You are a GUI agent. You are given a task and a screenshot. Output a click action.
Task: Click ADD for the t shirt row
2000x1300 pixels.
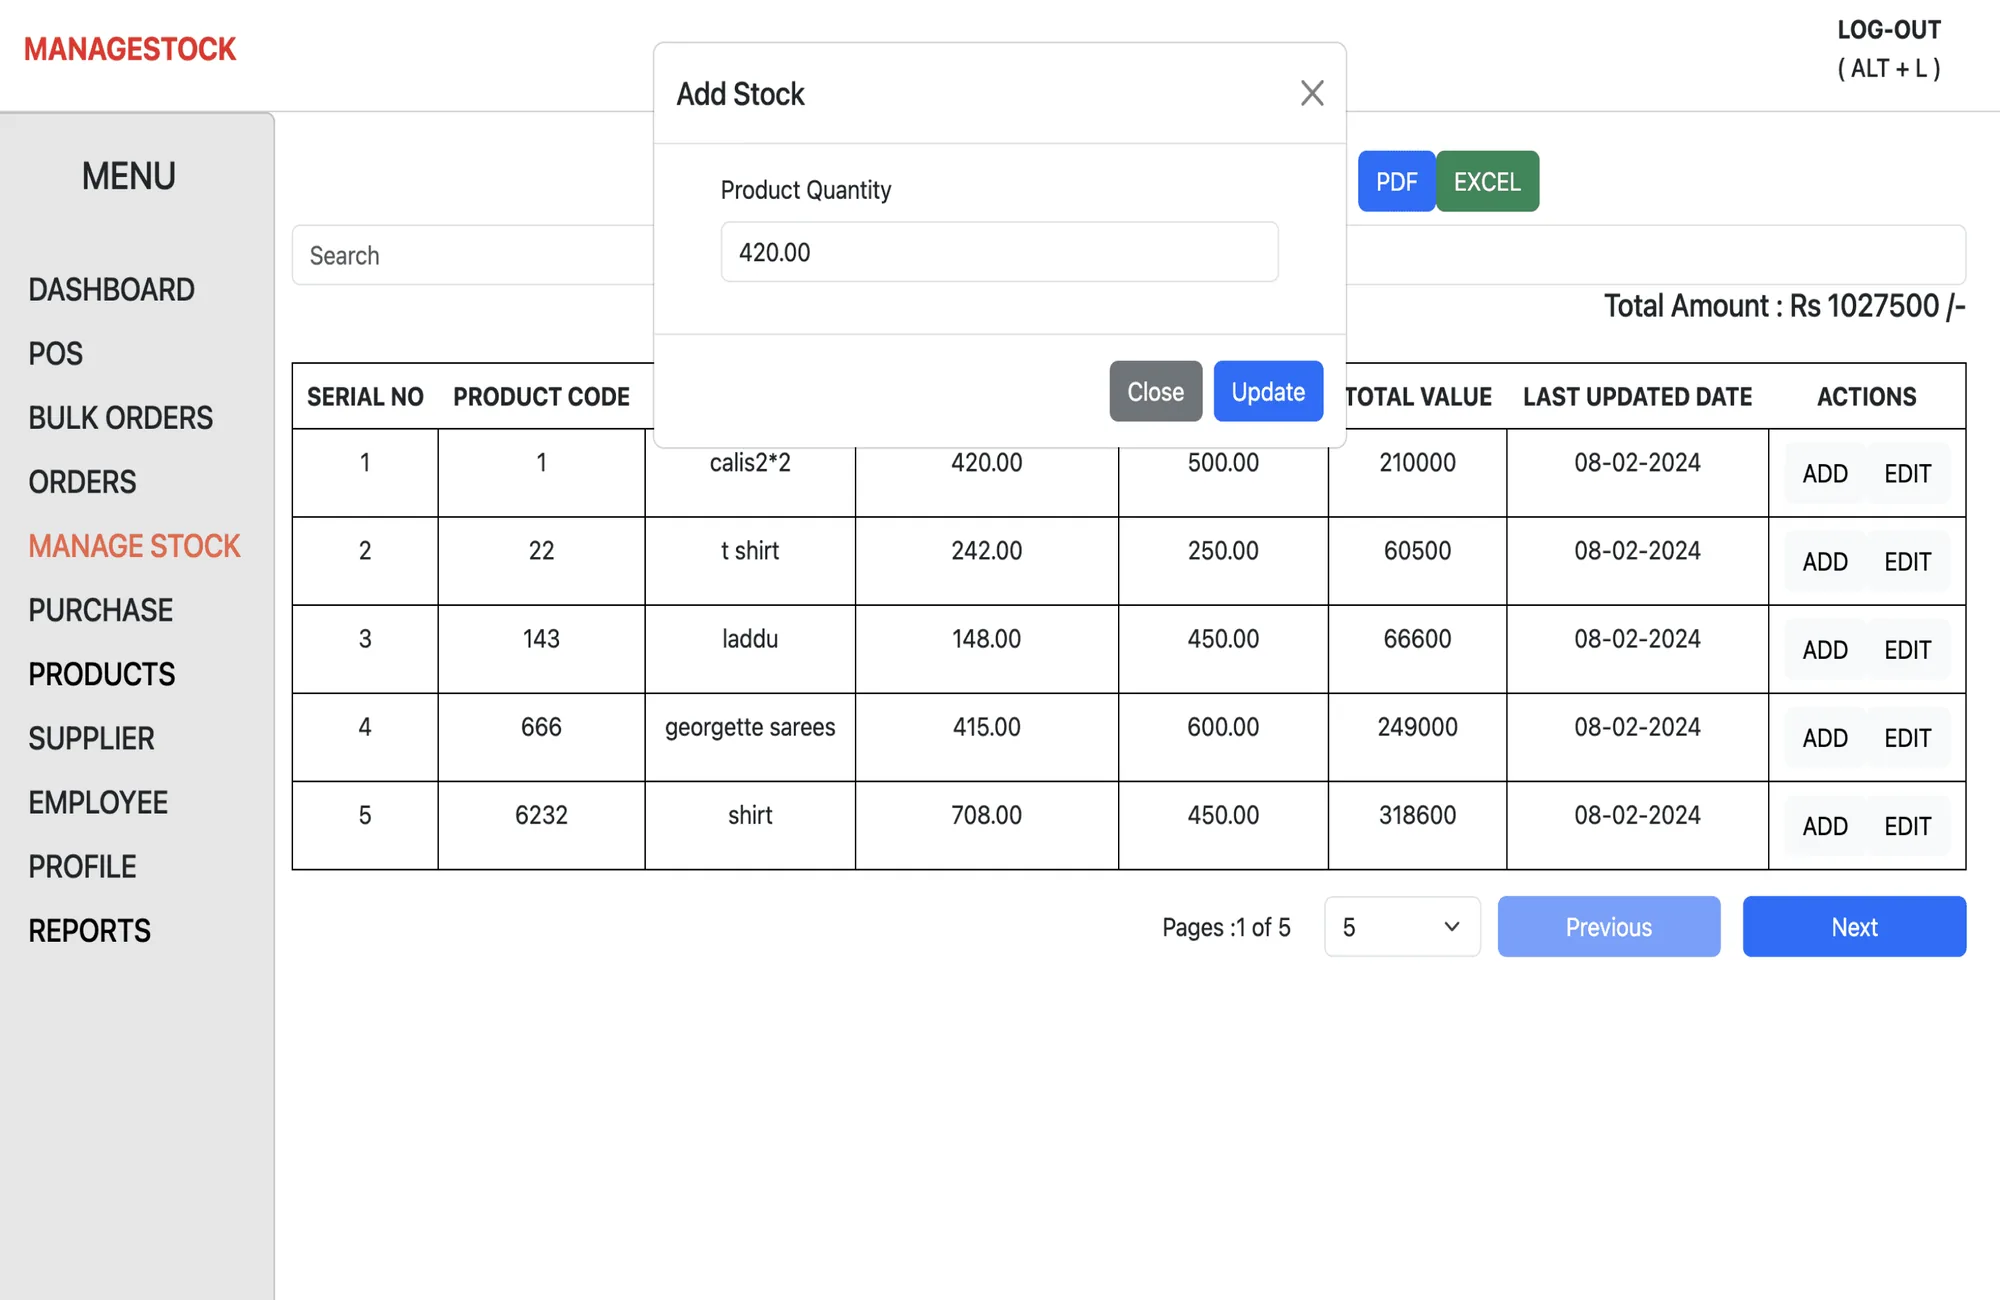1825,562
